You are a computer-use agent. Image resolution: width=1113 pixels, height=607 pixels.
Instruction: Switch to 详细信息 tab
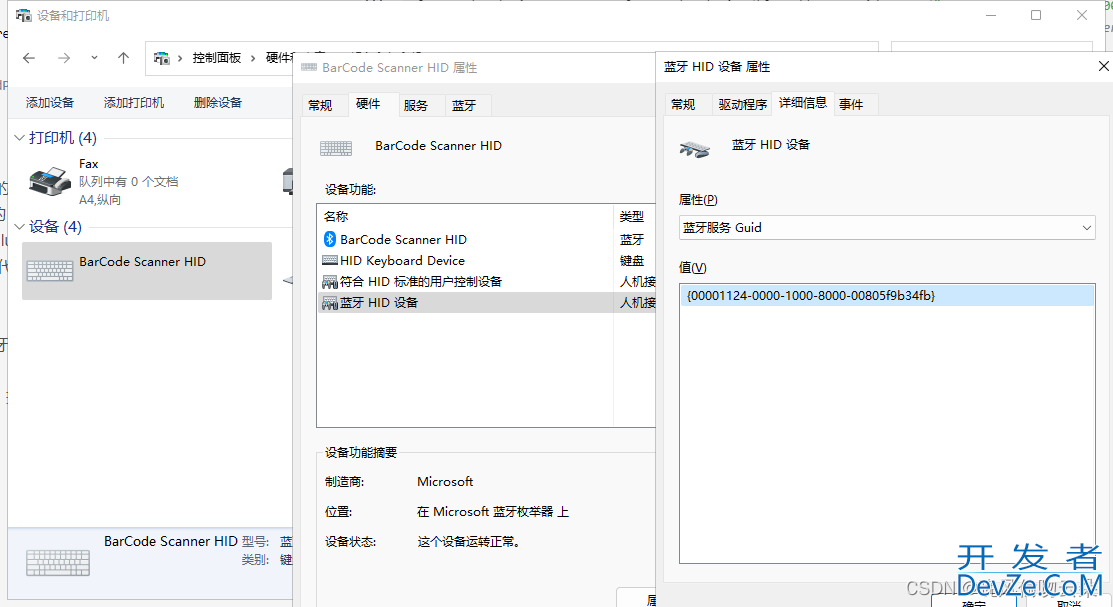click(x=803, y=103)
